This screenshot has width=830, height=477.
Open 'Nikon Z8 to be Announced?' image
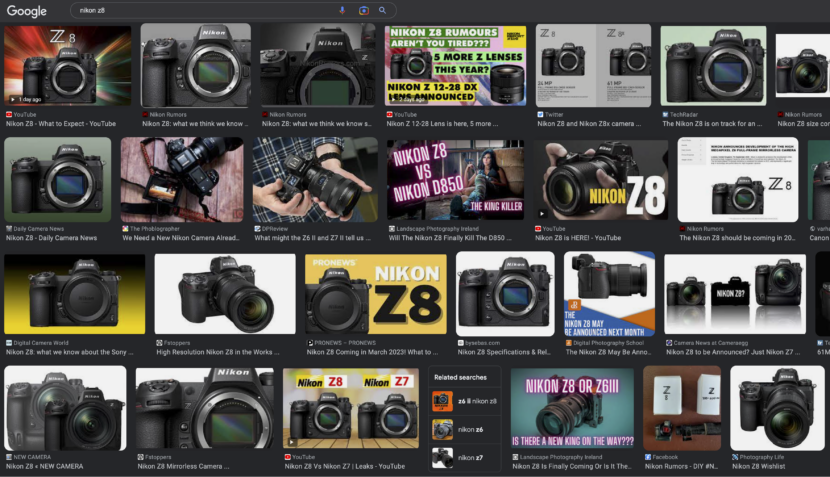[x=735, y=294]
